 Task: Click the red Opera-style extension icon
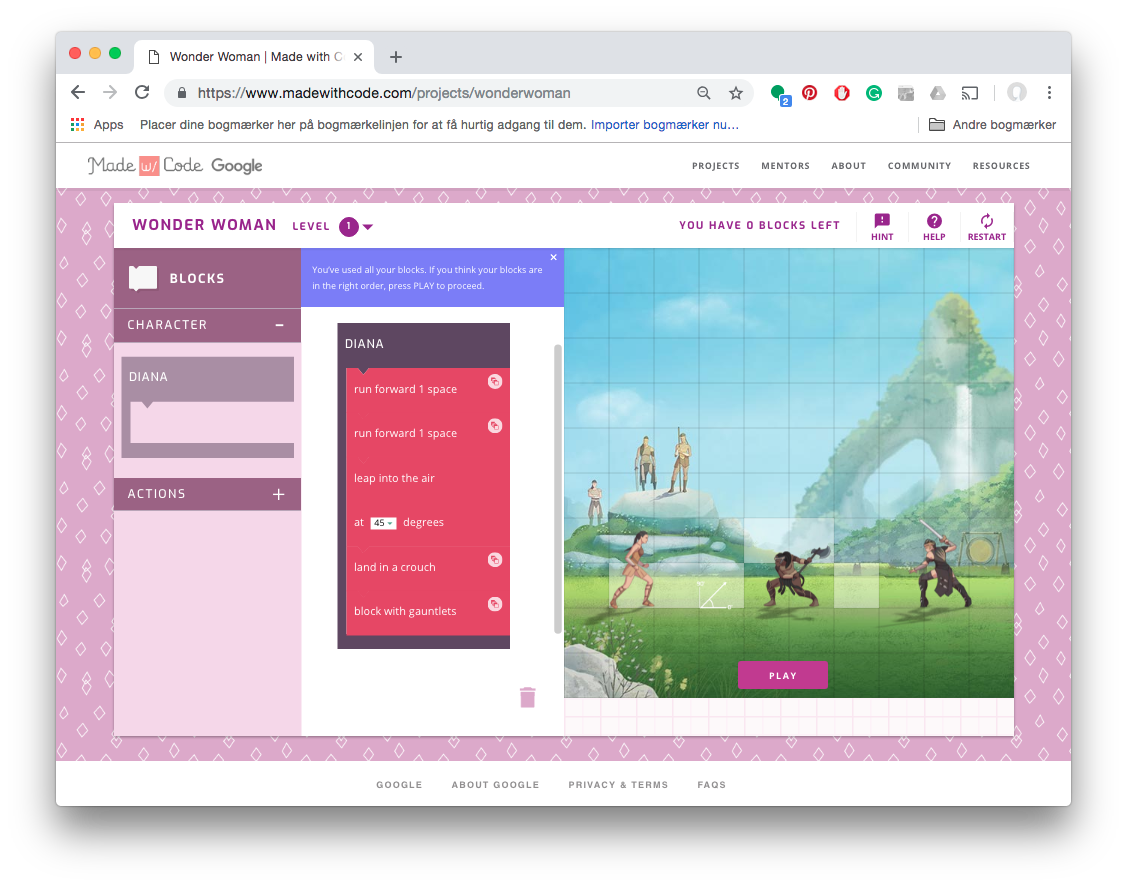842,93
